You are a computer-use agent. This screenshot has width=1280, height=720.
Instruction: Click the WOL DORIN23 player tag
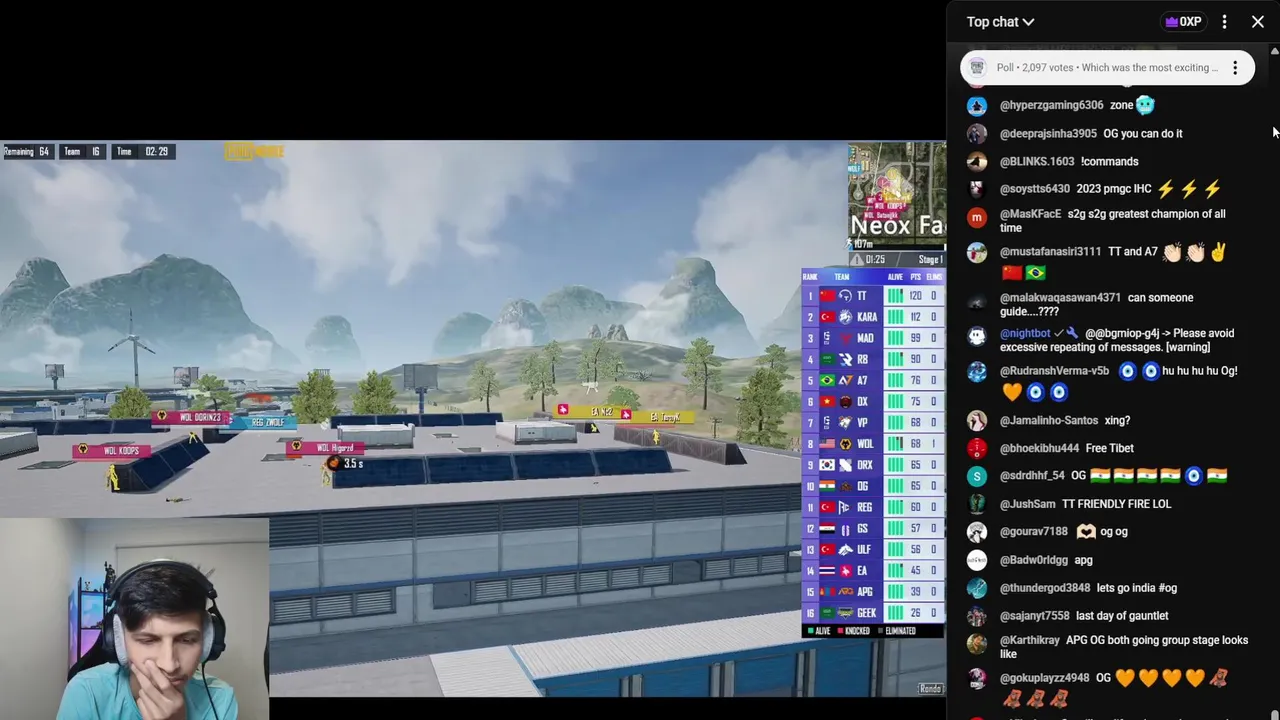tap(191, 417)
